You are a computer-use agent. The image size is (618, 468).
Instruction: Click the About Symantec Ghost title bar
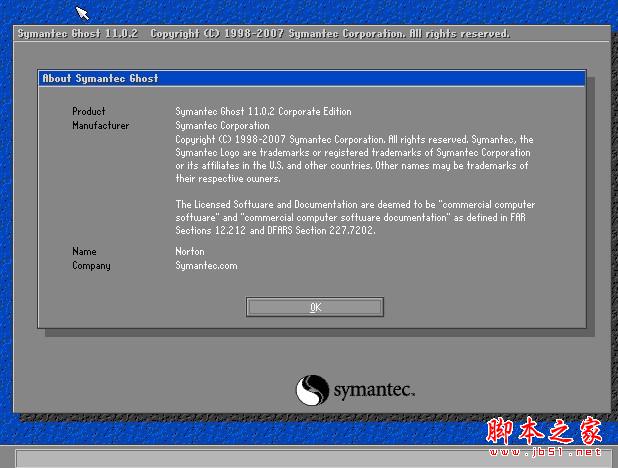[x=312, y=78]
